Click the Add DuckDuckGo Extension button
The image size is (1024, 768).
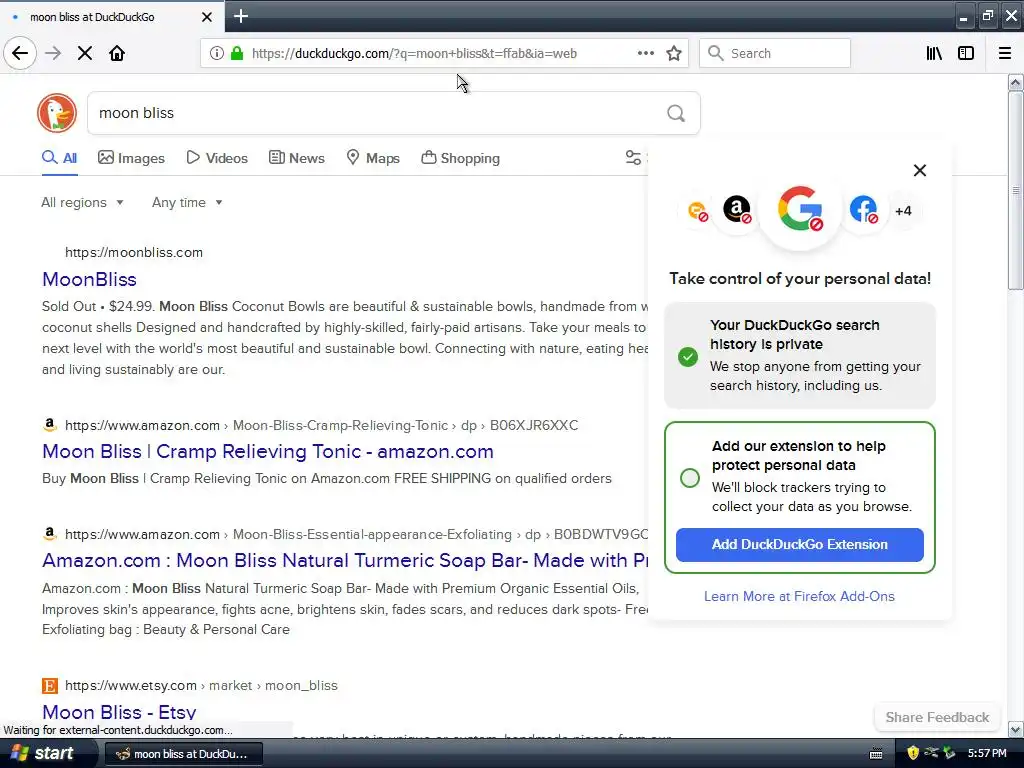tap(799, 545)
